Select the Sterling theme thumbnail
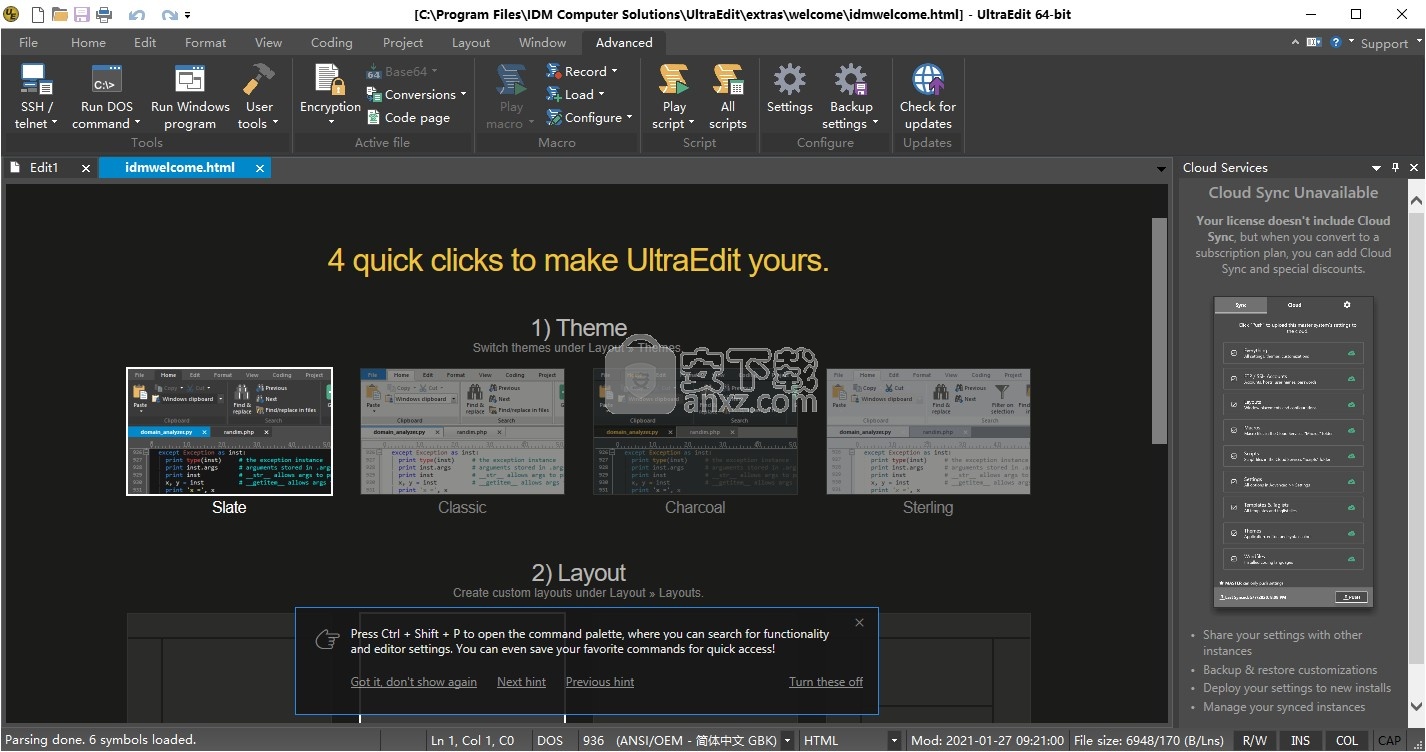Screen dimensions: 1426x752 tap(928, 431)
